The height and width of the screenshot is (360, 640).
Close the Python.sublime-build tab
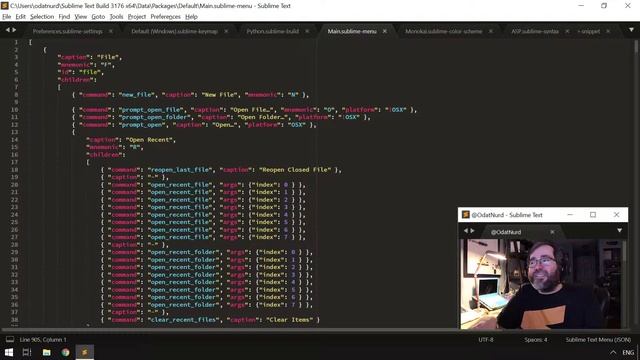(307, 31)
